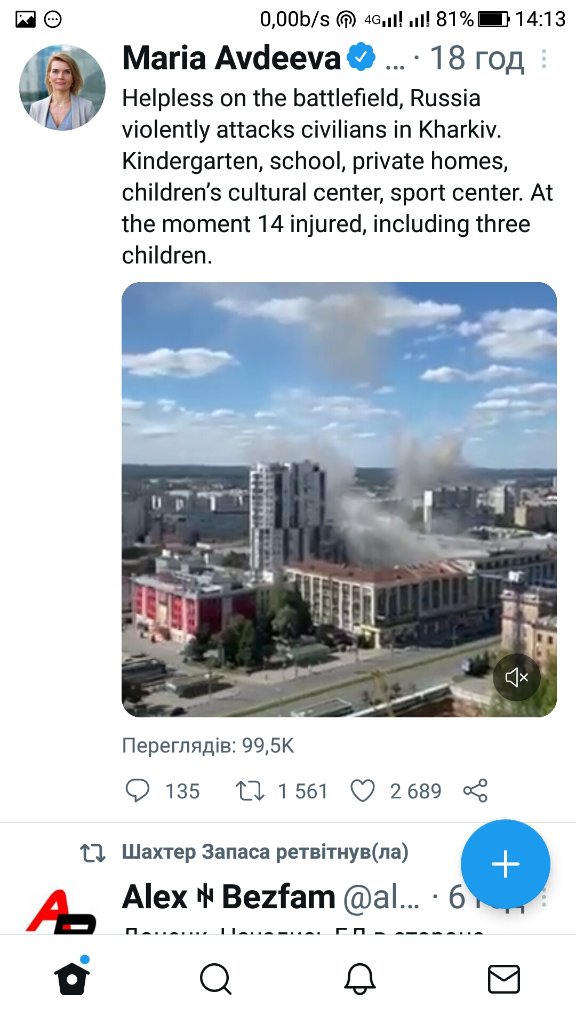The width and height of the screenshot is (576, 1024).
Task: View Alex Bezfam's name on retweeted post
Action: tap(229, 897)
